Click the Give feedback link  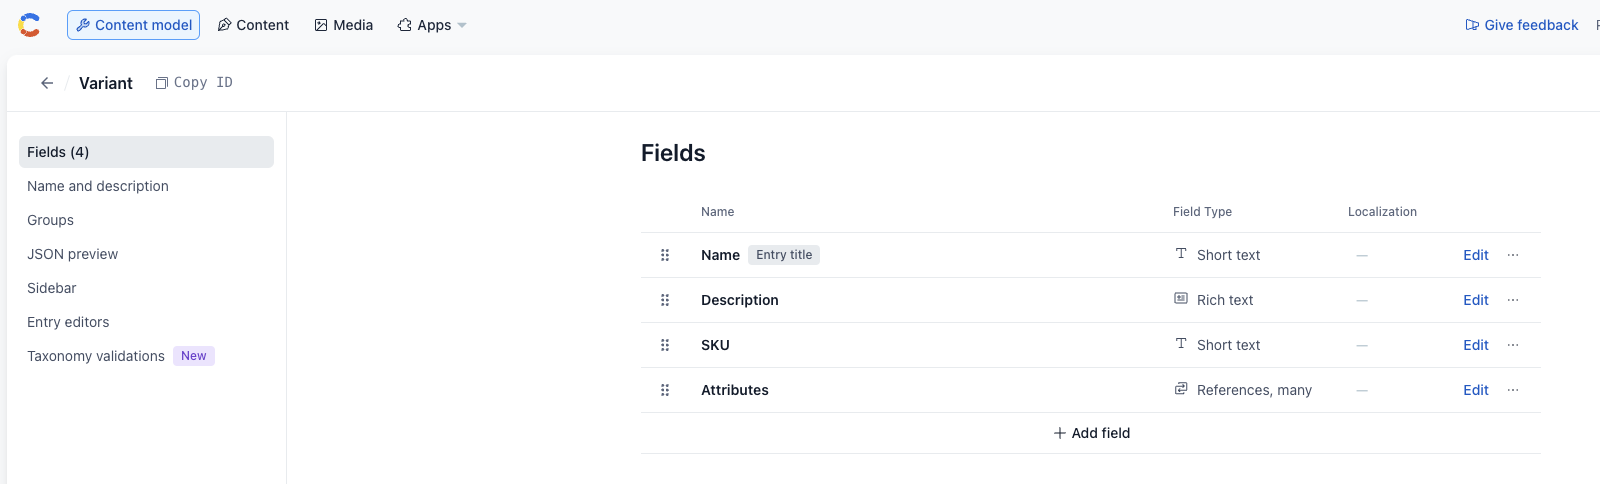pos(1521,25)
